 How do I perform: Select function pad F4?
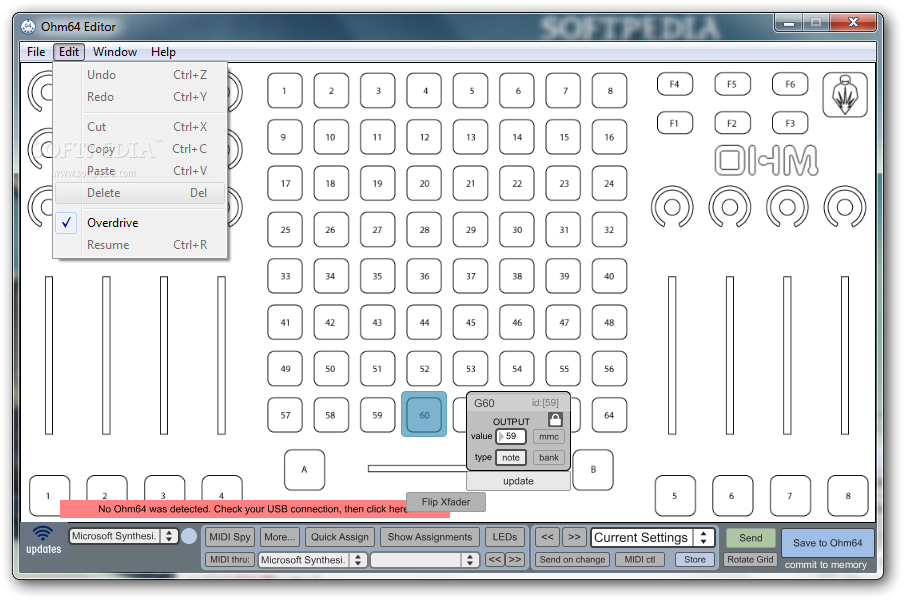click(675, 84)
